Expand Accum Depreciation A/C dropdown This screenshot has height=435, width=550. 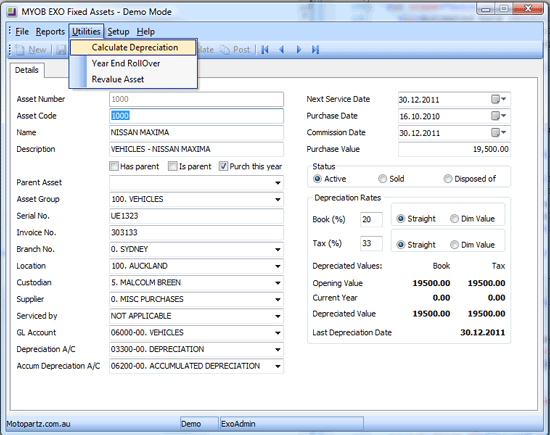(x=278, y=366)
